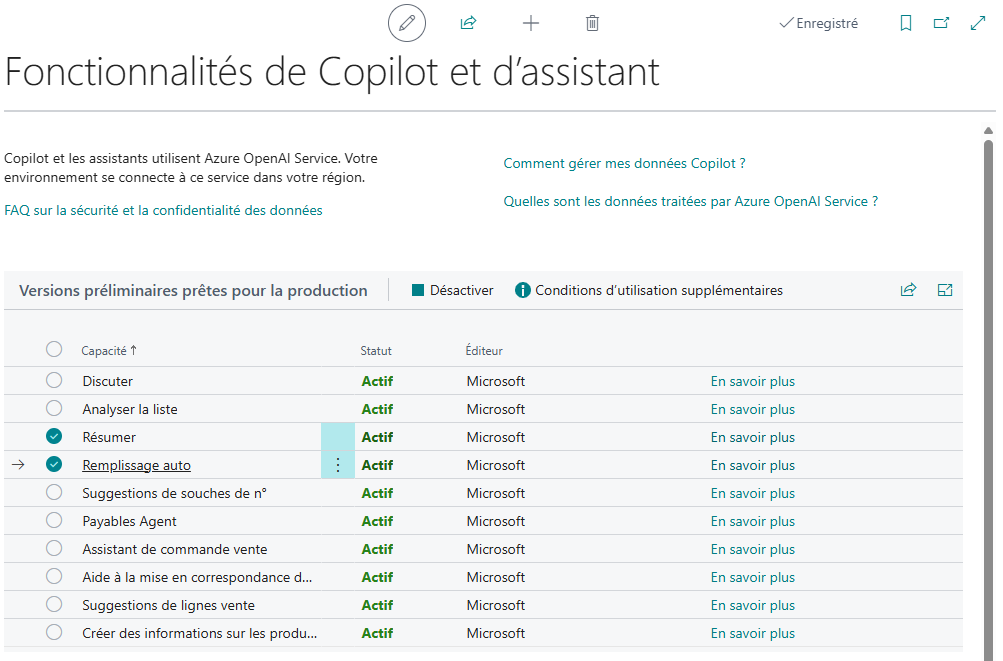Open page in new window icon

tap(941, 23)
